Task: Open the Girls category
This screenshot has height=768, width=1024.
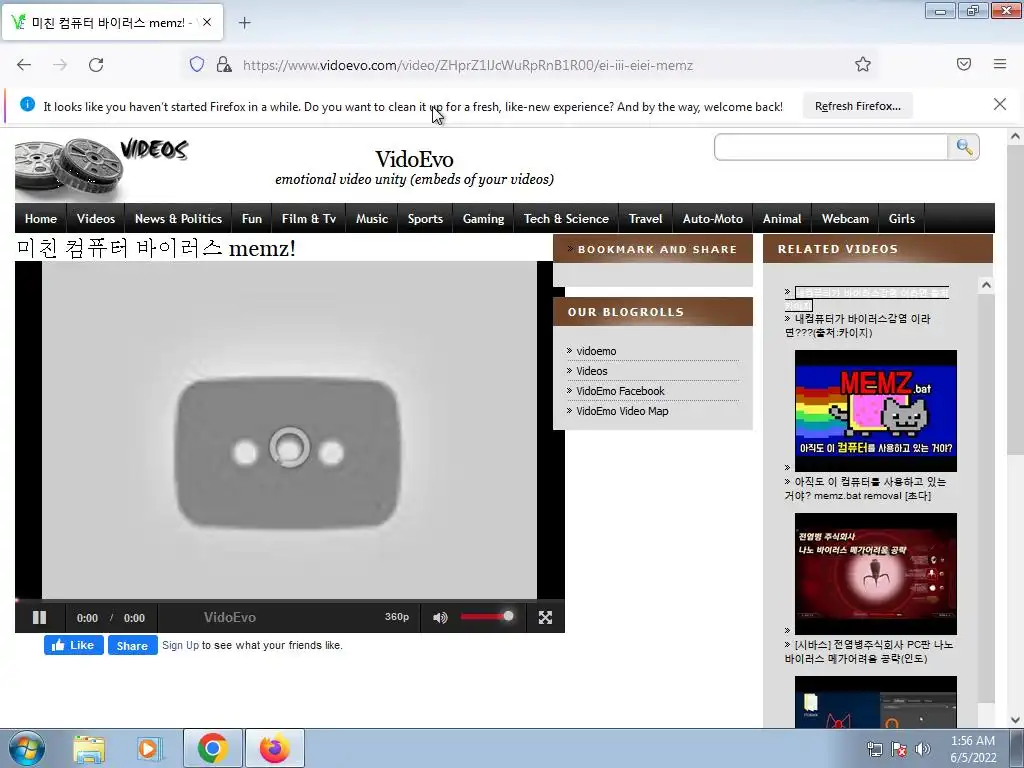Action: click(x=901, y=219)
